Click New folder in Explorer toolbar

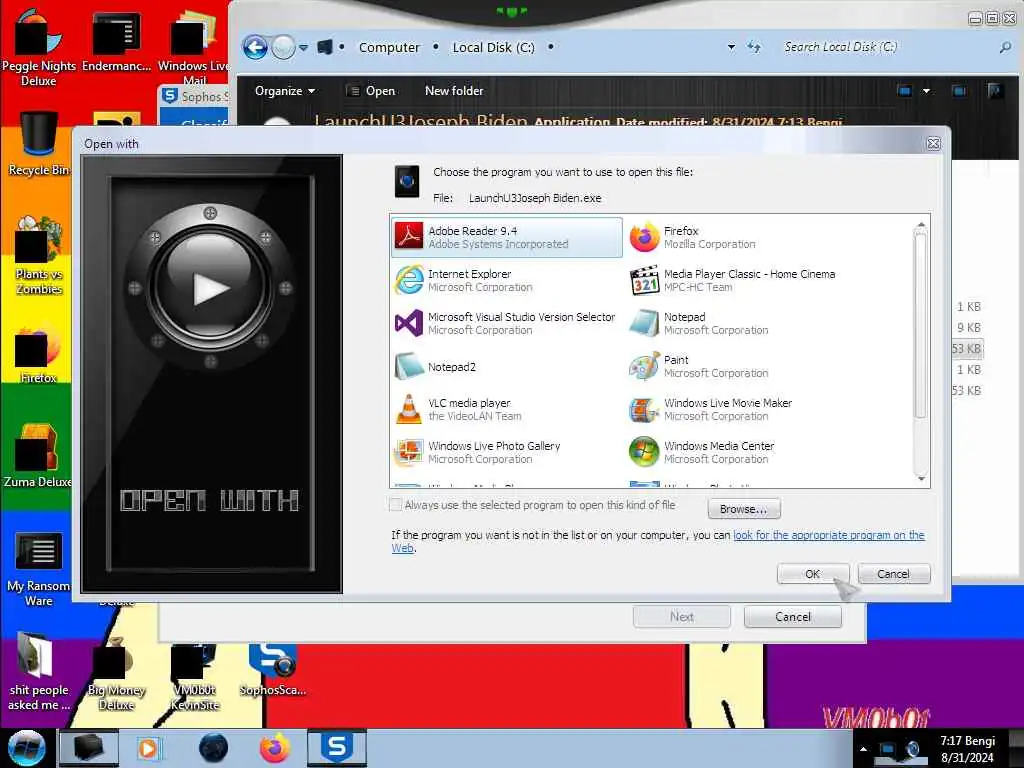tap(454, 91)
